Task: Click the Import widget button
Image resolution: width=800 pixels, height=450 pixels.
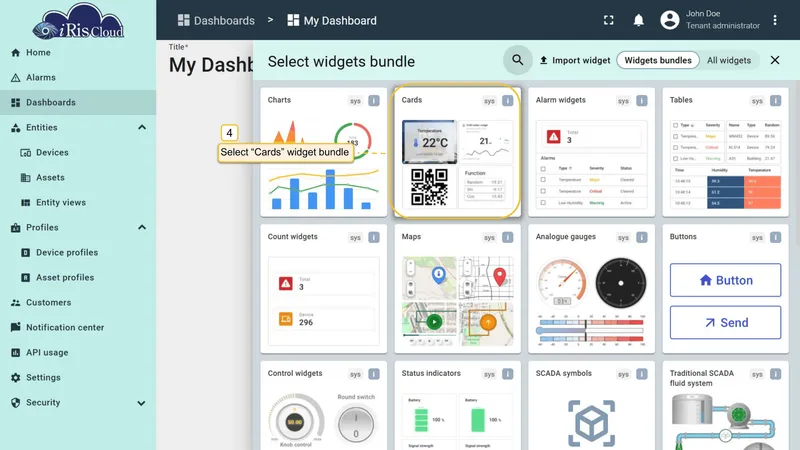Action: (574, 60)
